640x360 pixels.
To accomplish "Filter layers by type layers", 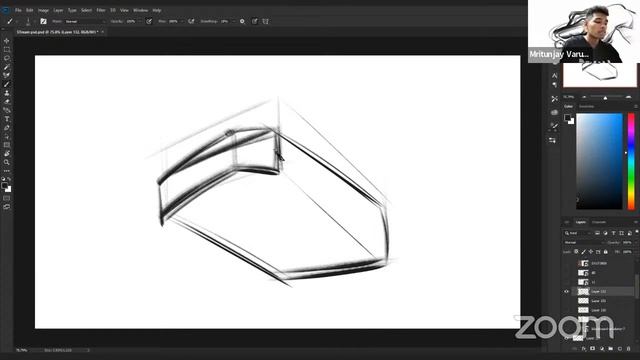I will (613, 233).
